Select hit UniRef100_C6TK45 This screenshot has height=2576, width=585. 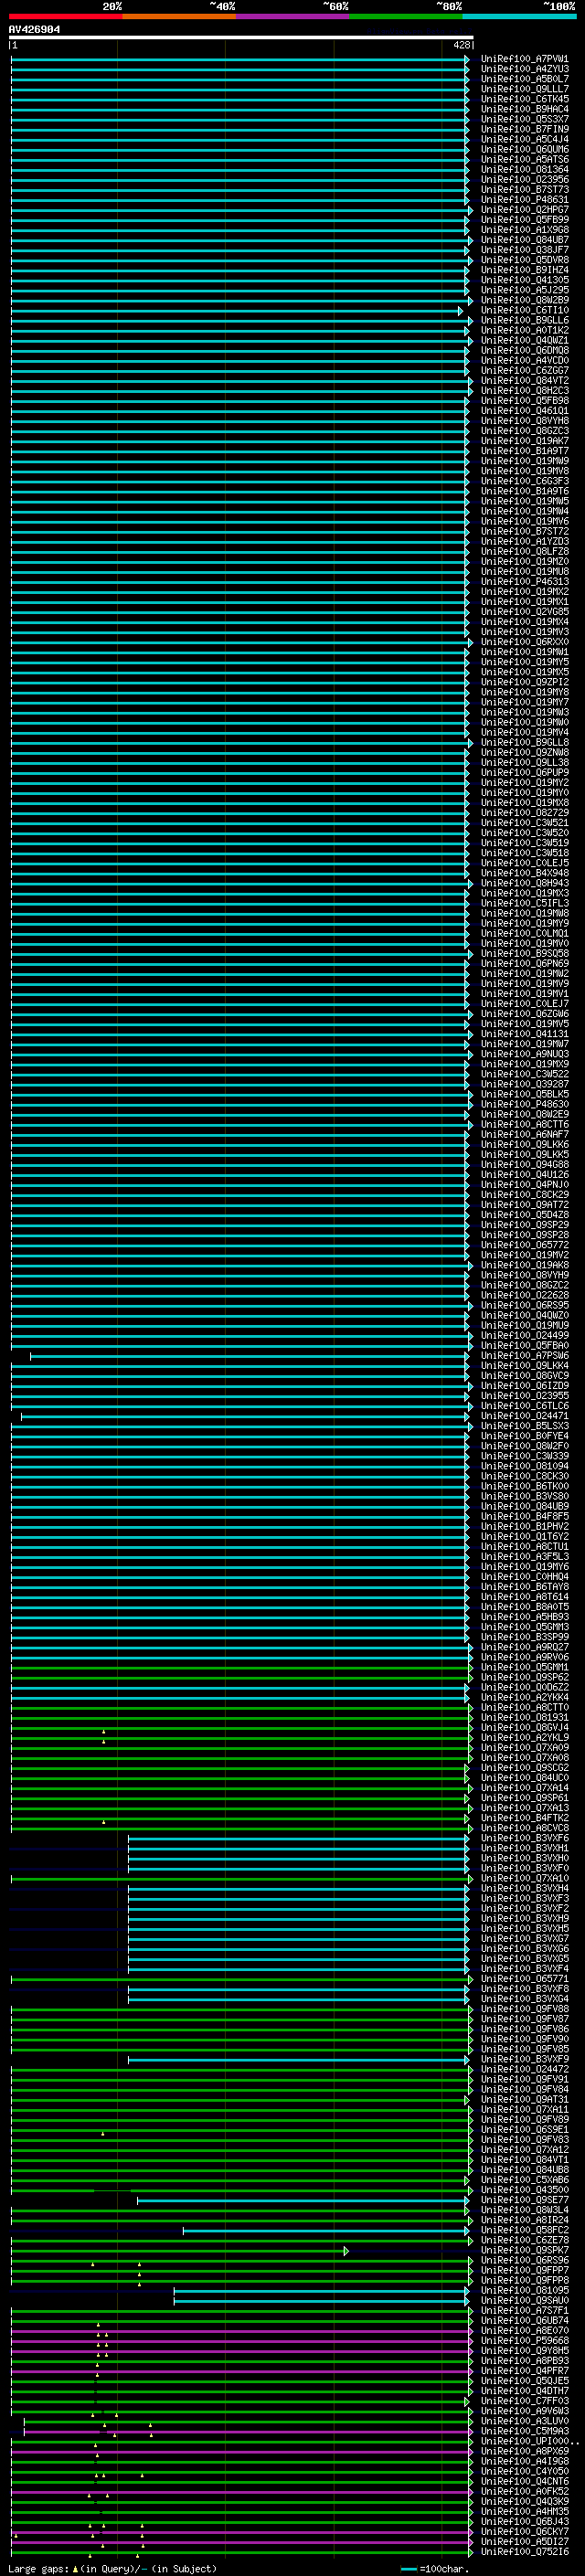click(x=525, y=99)
